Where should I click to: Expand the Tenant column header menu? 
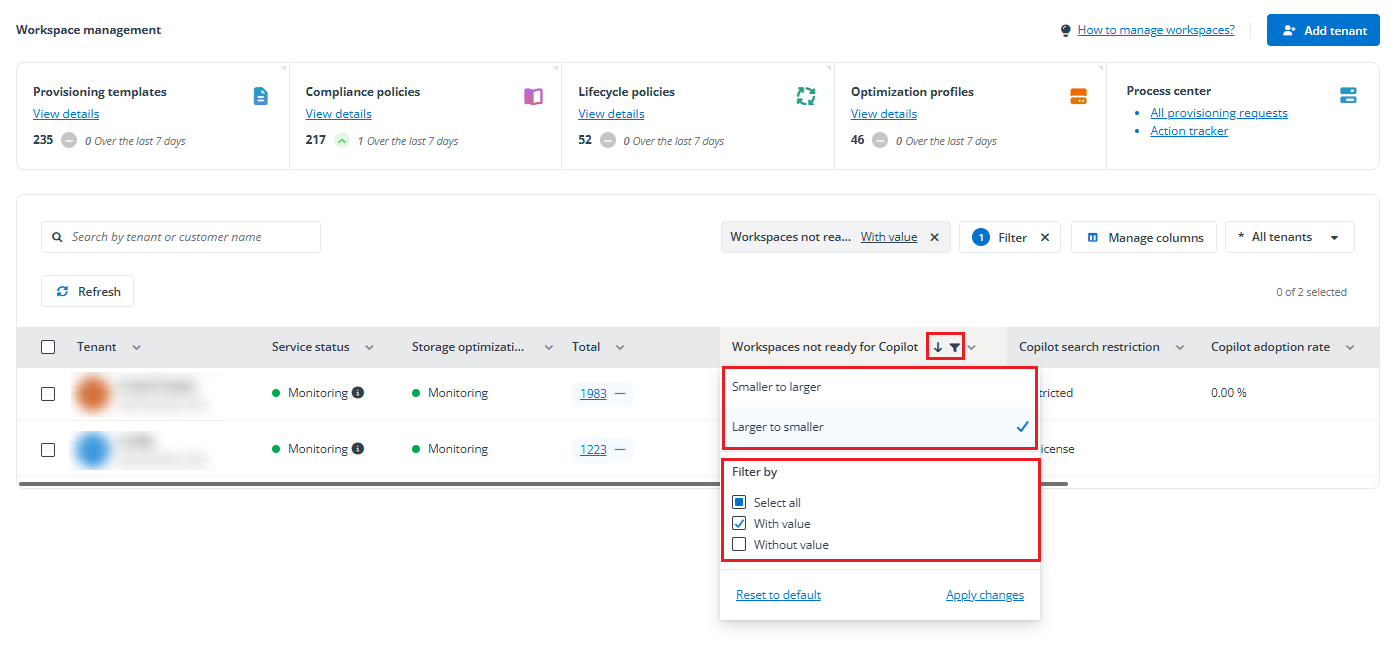coord(136,347)
